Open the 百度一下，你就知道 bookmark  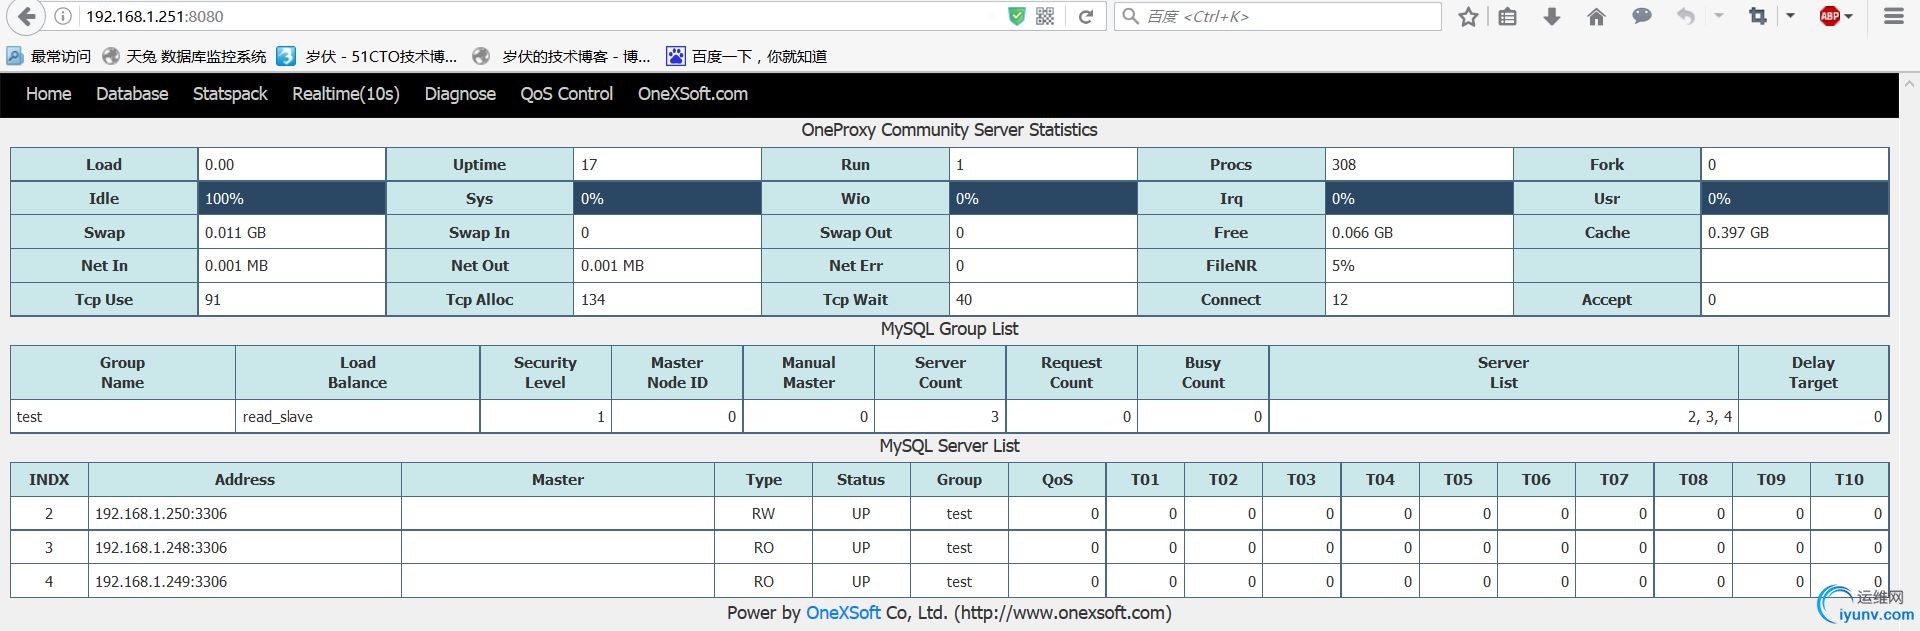coord(747,56)
